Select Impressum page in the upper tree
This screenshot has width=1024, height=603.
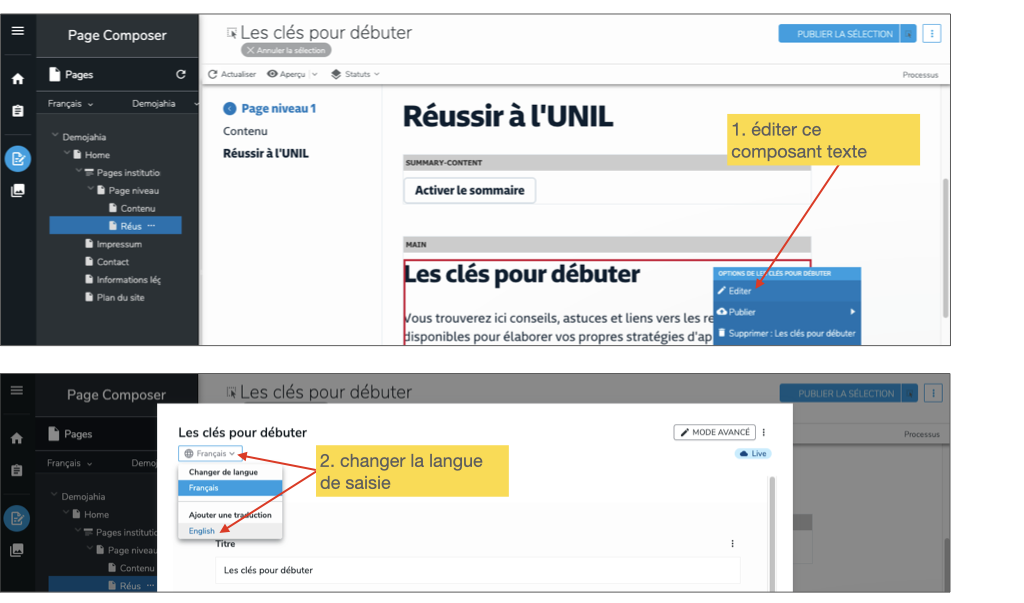[118, 244]
